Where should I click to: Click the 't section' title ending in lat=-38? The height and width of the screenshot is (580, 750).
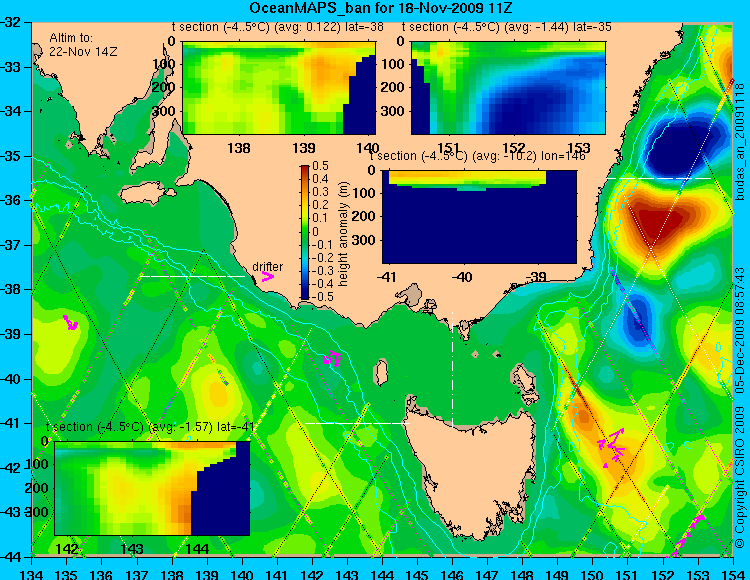278,27
